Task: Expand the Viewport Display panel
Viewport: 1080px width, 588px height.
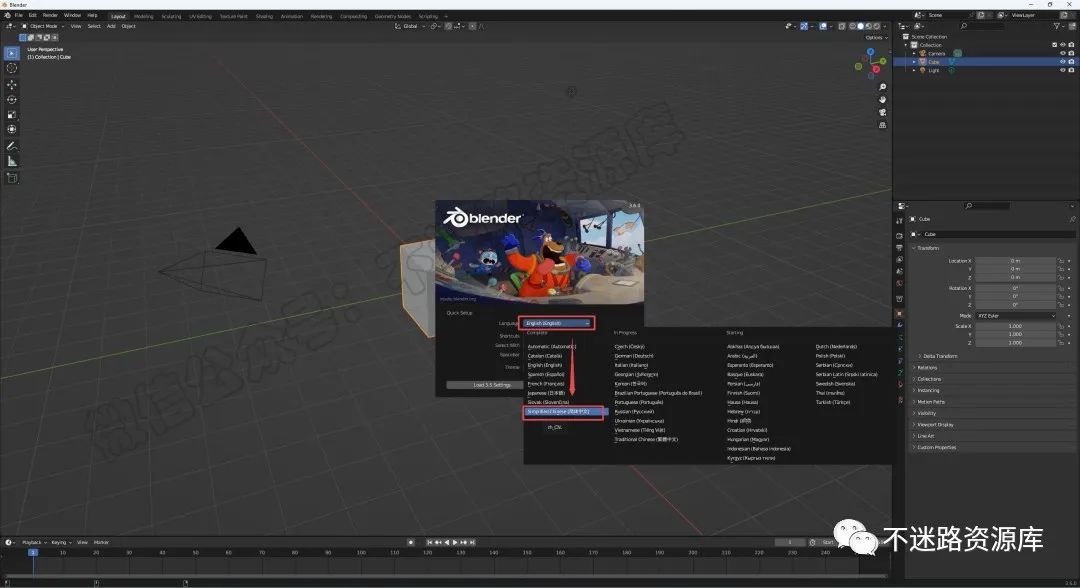Action: [x=934, y=425]
